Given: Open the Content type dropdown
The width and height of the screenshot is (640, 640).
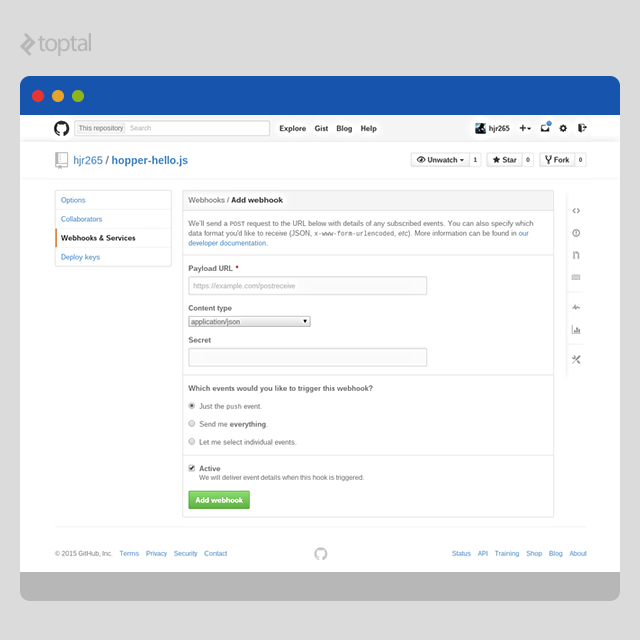Looking at the screenshot, I should (x=249, y=322).
